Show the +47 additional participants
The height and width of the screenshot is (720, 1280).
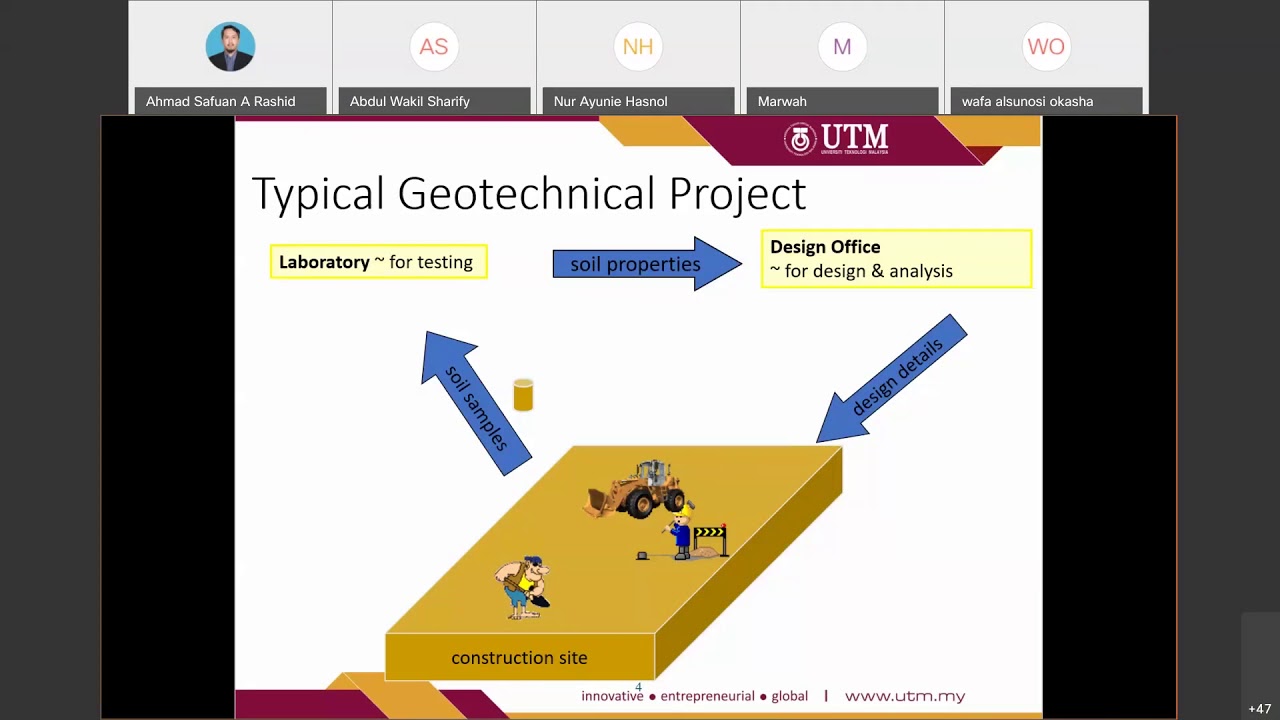click(x=1260, y=709)
